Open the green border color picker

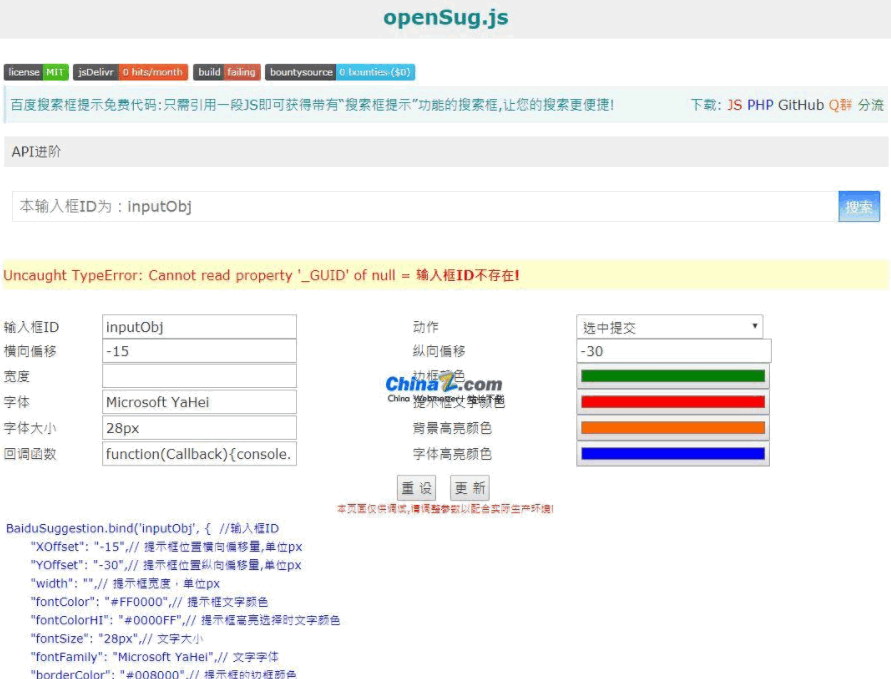point(673,376)
